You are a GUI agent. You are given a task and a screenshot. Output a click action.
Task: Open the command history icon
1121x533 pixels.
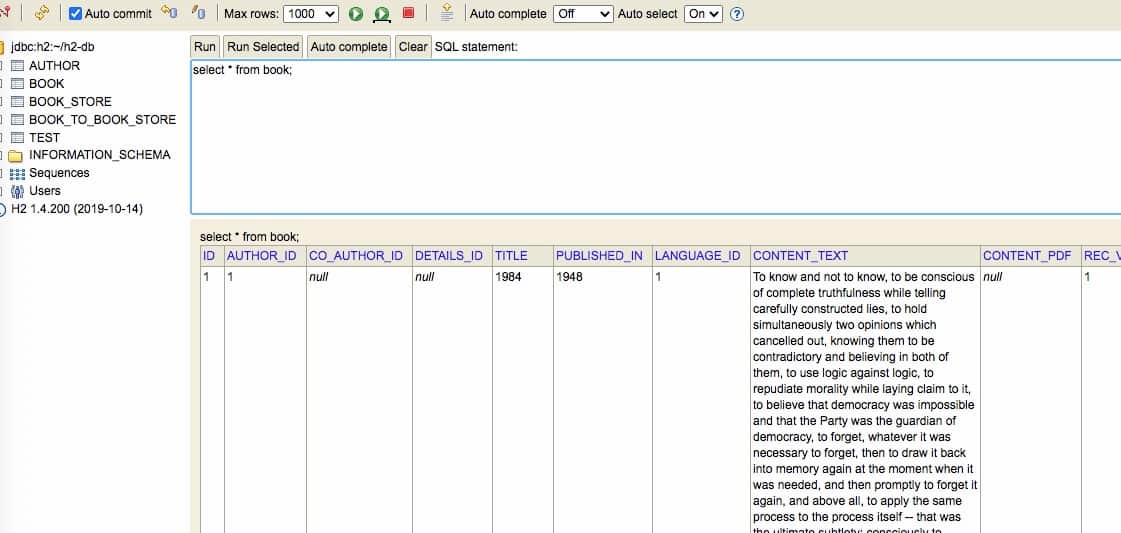click(x=447, y=13)
